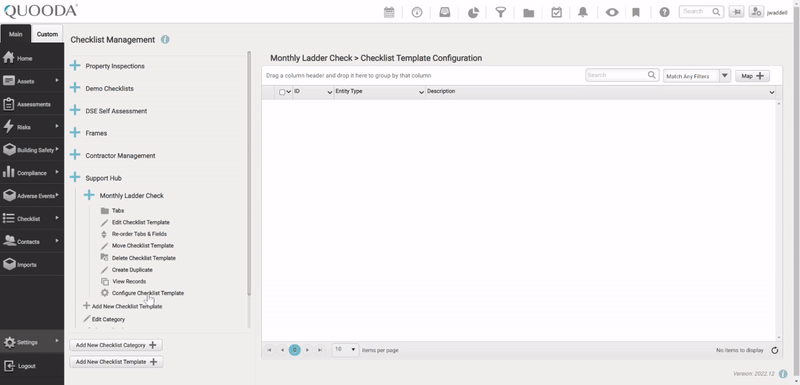Open the ID column menu arrow

330,92
